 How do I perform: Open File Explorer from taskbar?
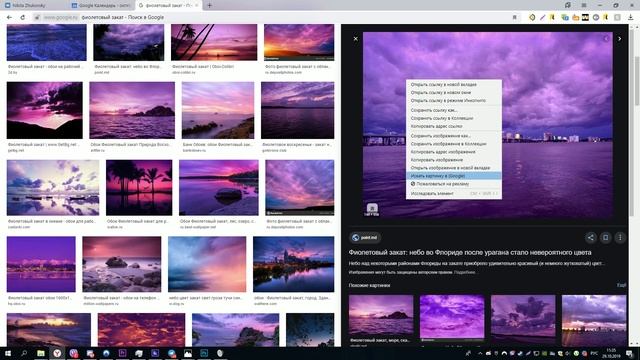point(40,353)
